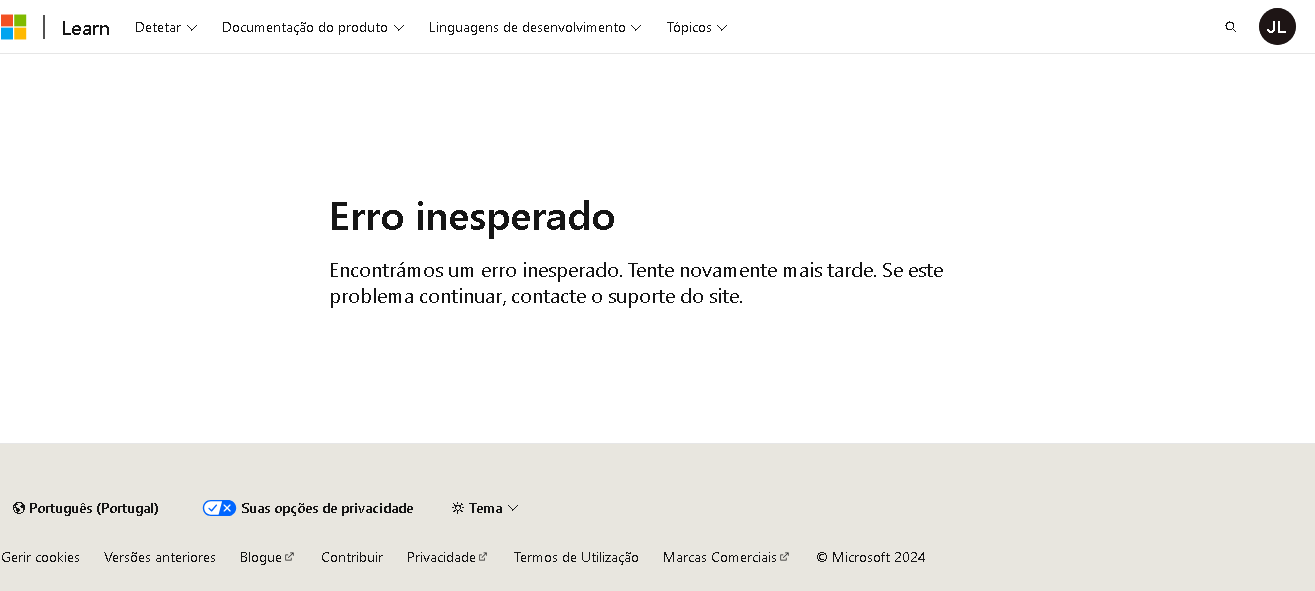Viewport: 1315px width, 591px height.
Task: Expand the Detetar dropdown
Action: pyautogui.click(x=165, y=27)
